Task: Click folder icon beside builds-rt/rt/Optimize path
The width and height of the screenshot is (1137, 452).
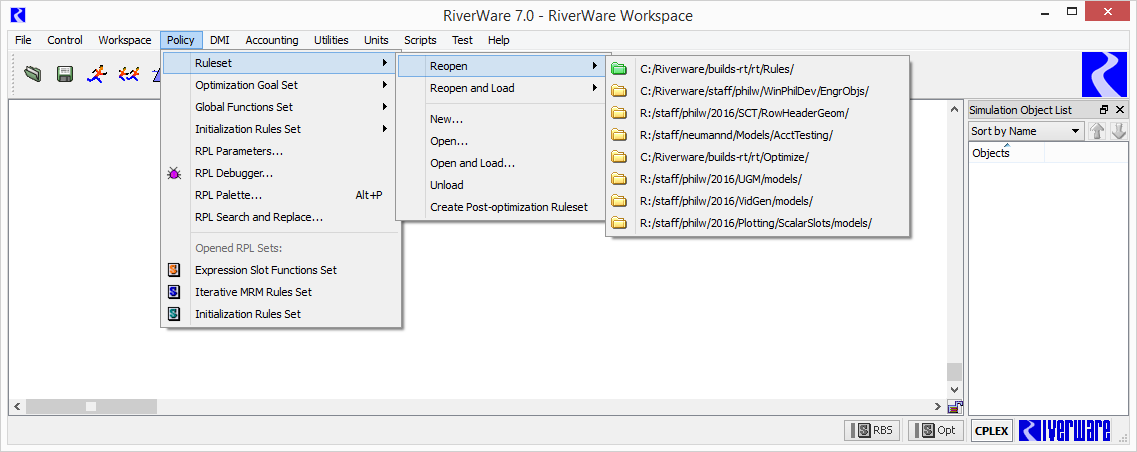Action: pos(619,157)
